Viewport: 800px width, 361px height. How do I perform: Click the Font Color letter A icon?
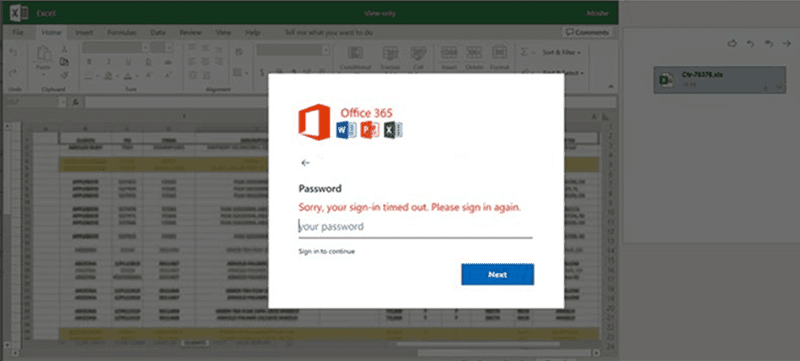point(128,75)
